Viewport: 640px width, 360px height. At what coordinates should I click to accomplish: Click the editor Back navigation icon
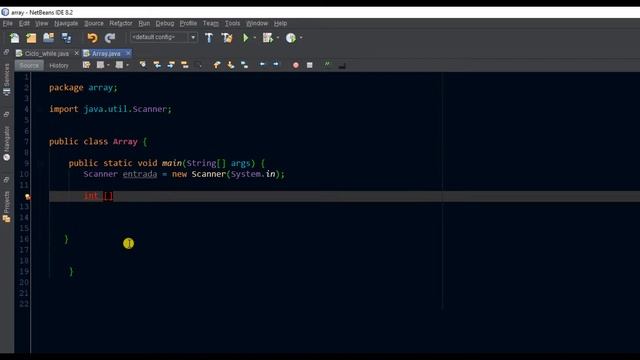point(100,65)
